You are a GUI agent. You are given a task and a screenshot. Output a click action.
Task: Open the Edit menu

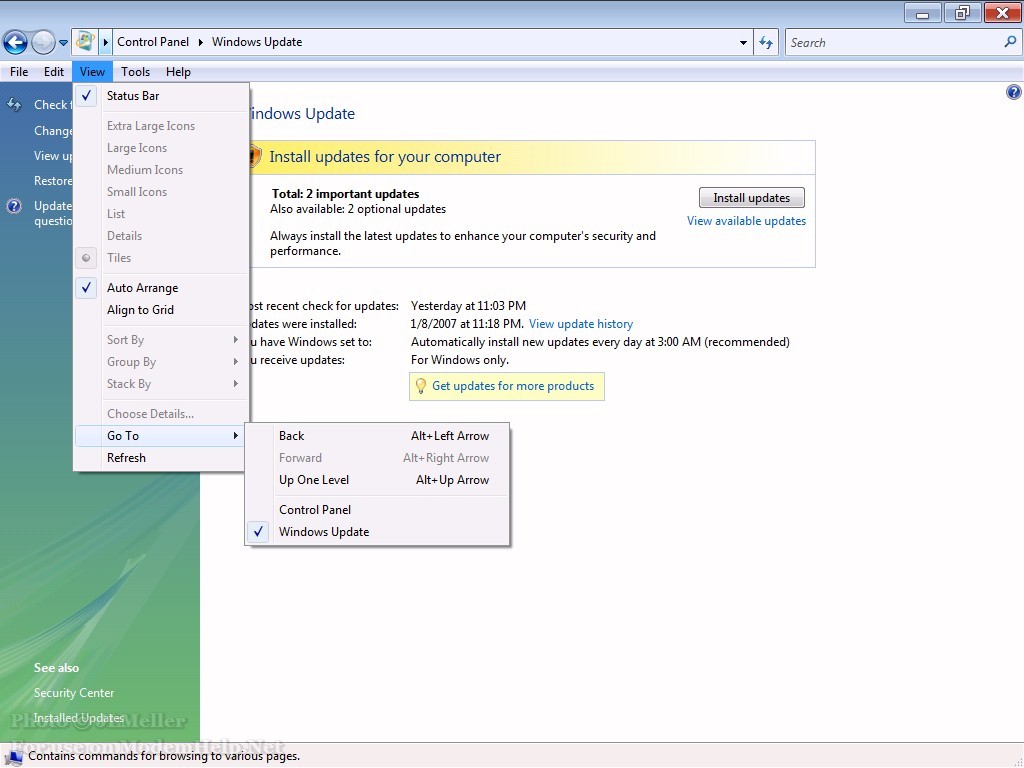(54, 72)
